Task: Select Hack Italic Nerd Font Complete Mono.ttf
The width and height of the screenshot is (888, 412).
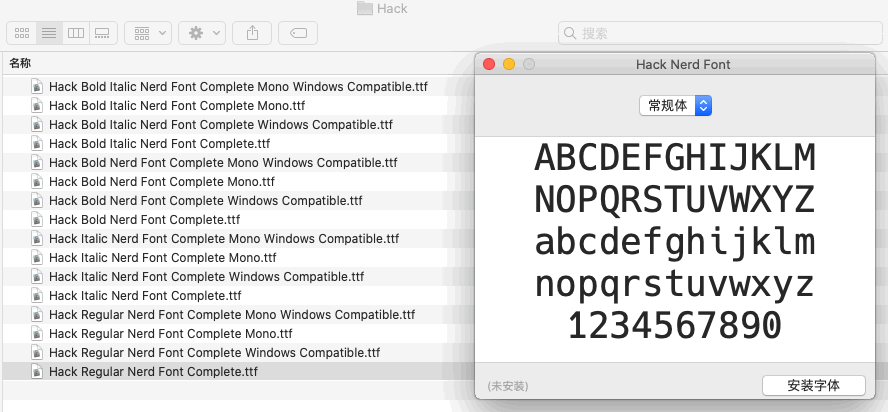Action: [x=163, y=258]
